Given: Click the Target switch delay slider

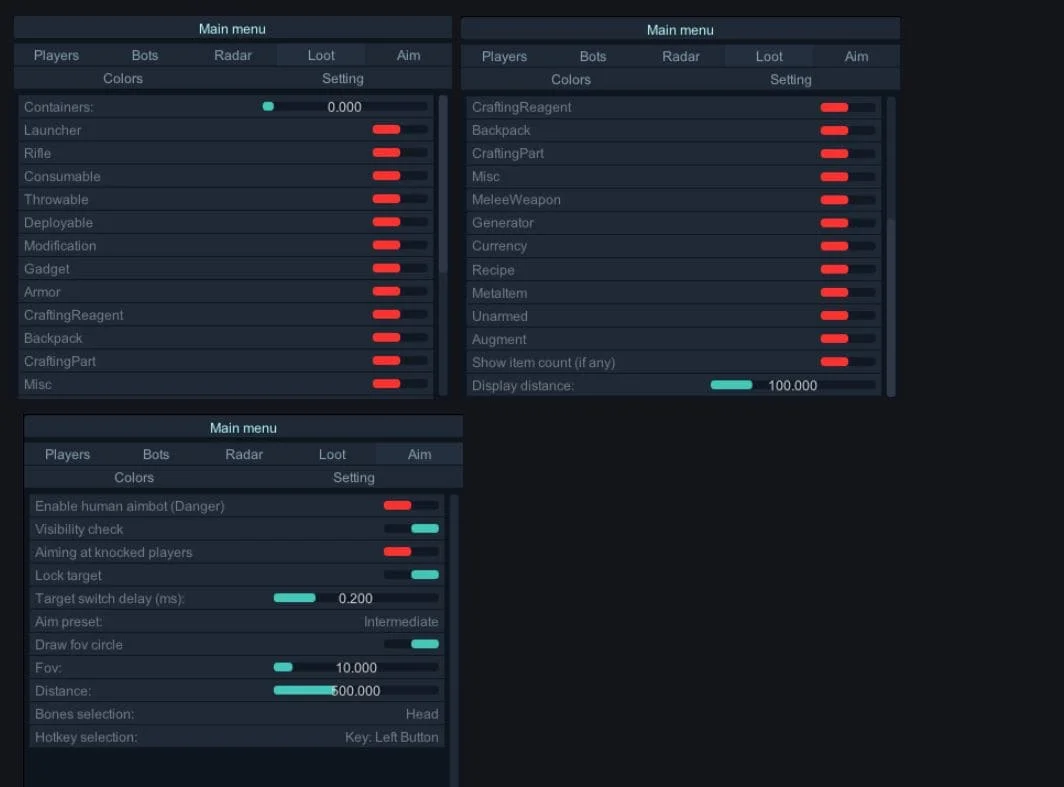Looking at the screenshot, I should 355,598.
